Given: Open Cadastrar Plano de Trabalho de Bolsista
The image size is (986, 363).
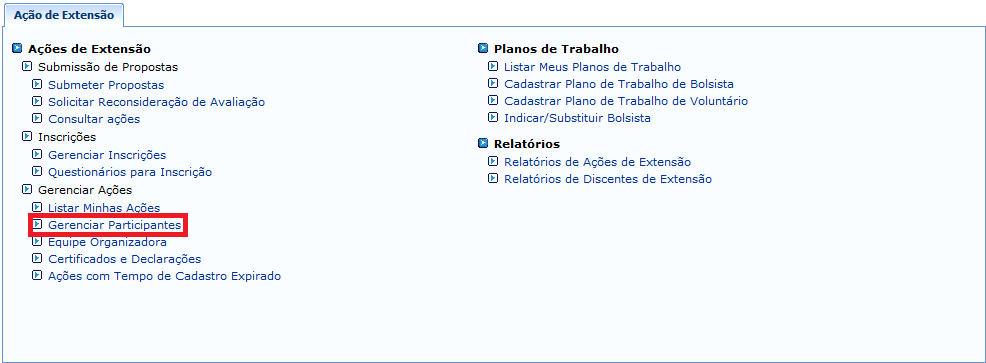Looking at the screenshot, I should [619, 84].
